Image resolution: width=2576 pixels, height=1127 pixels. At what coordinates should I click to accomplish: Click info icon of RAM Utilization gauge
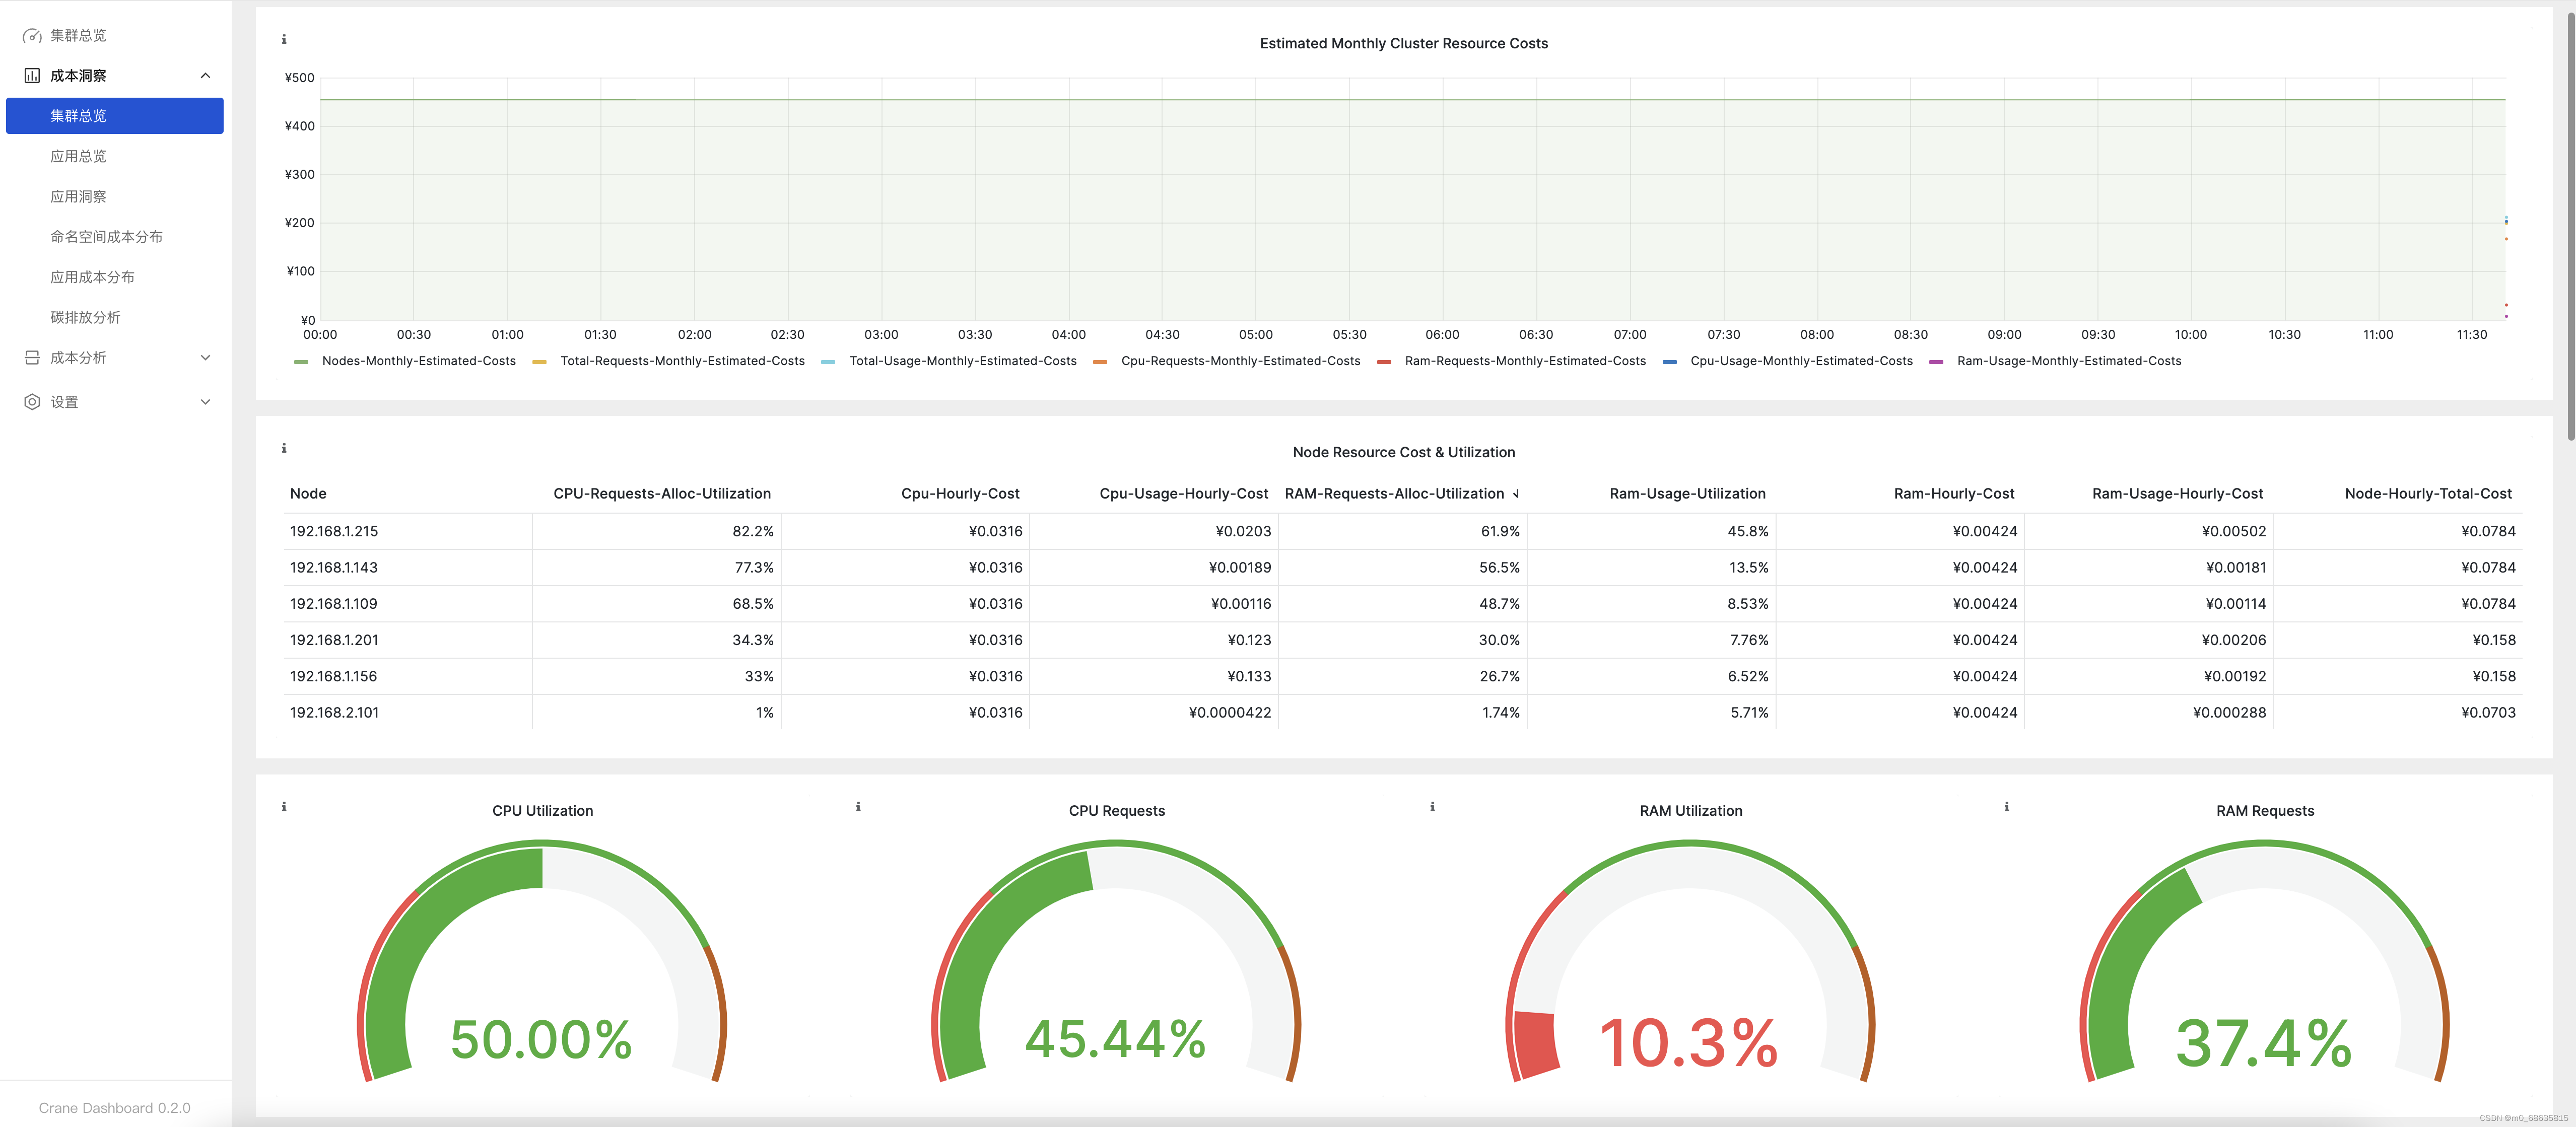coord(1432,807)
